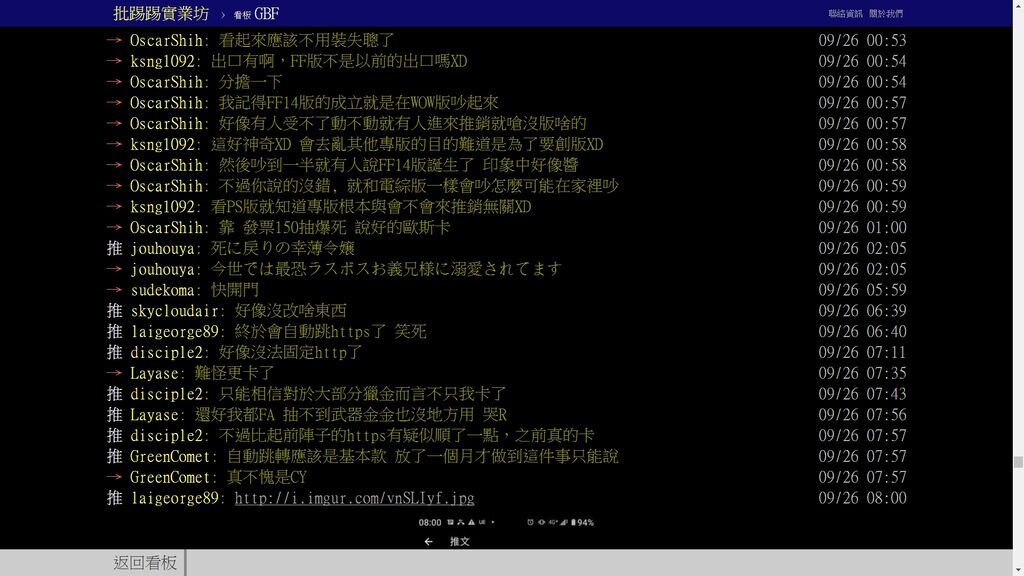Click the breadcrumb chevron after 批踢踢實業坊
Image resolution: width=1024 pixels, height=576 pixels.
[223, 14]
